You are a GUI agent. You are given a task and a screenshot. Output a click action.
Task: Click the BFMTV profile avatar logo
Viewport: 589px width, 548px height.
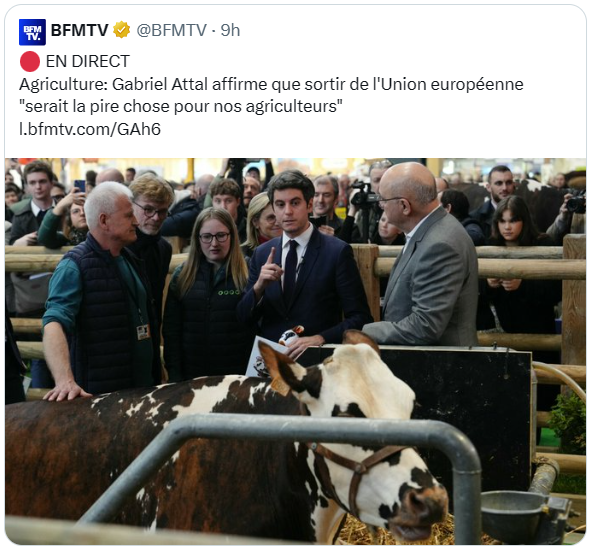point(32,32)
